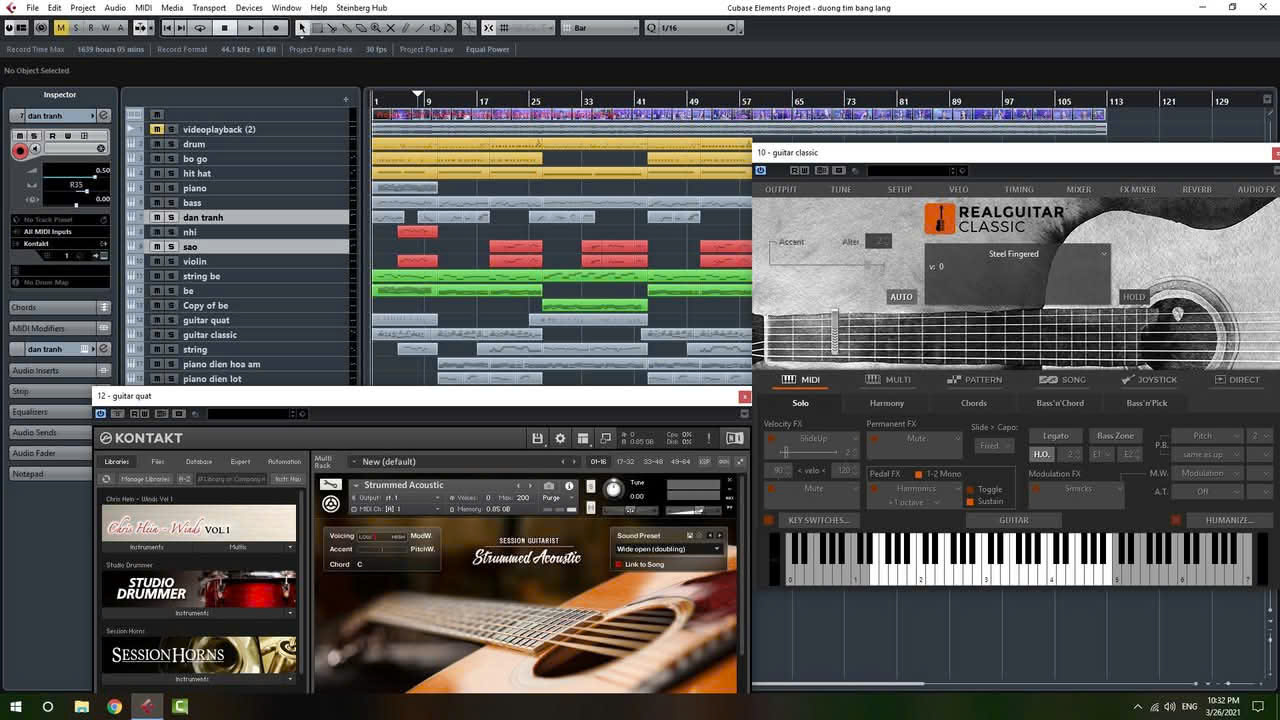Click the Kontakt library search input field
Viewport: 1280px width, 720px height.
pos(231,479)
